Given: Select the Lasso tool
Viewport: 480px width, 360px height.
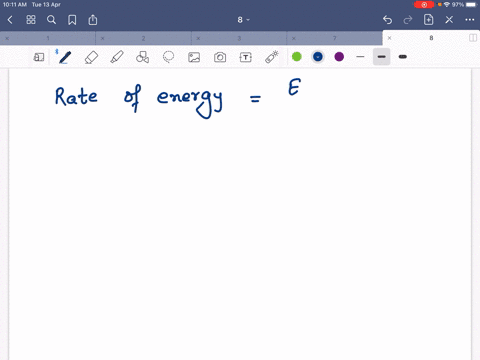Looking at the screenshot, I should (x=168, y=57).
